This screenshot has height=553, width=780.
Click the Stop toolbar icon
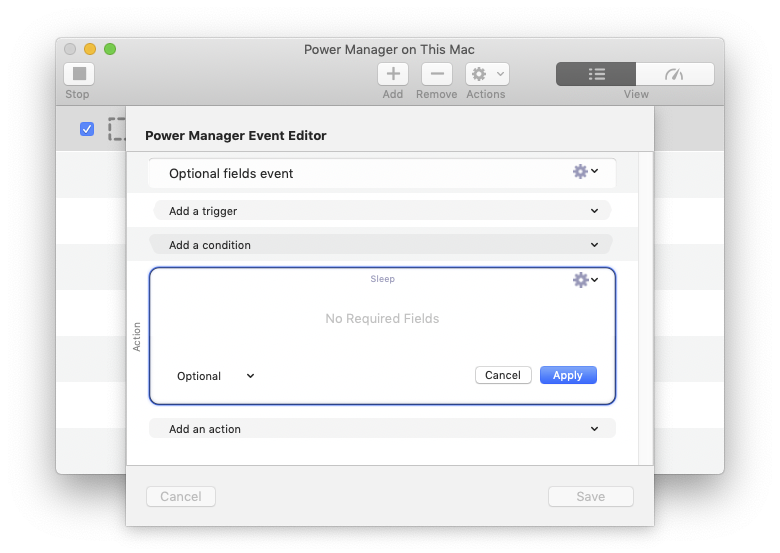(x=79, y=74)
